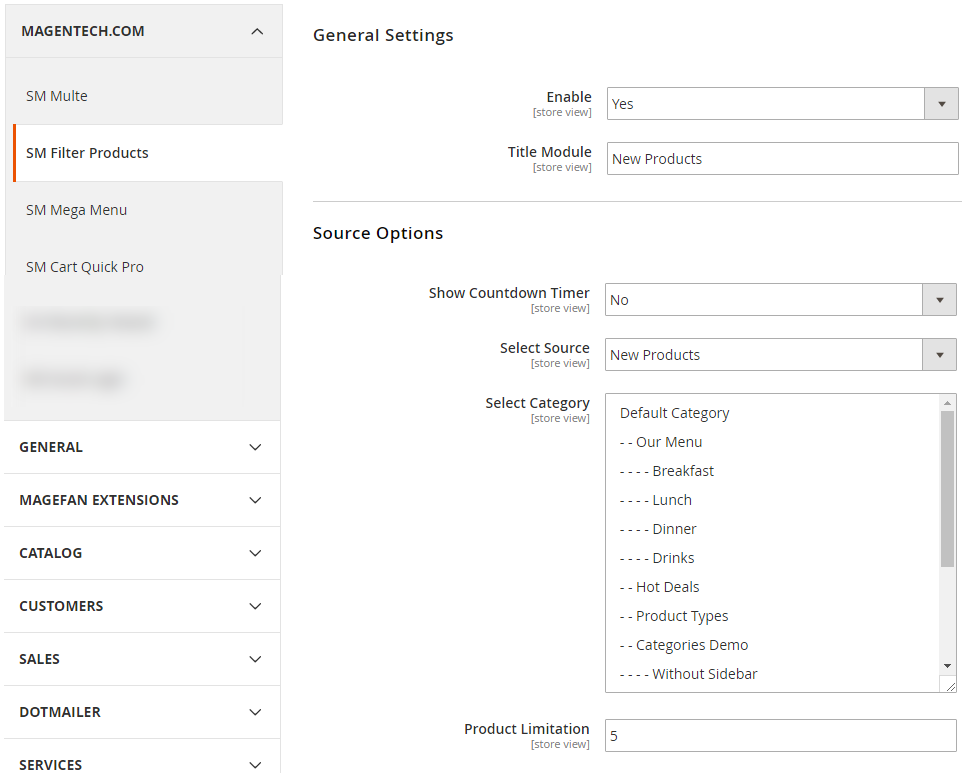Open the Select Source dropdown
Screen dimensions: 962x776
[x=780, y=355]
